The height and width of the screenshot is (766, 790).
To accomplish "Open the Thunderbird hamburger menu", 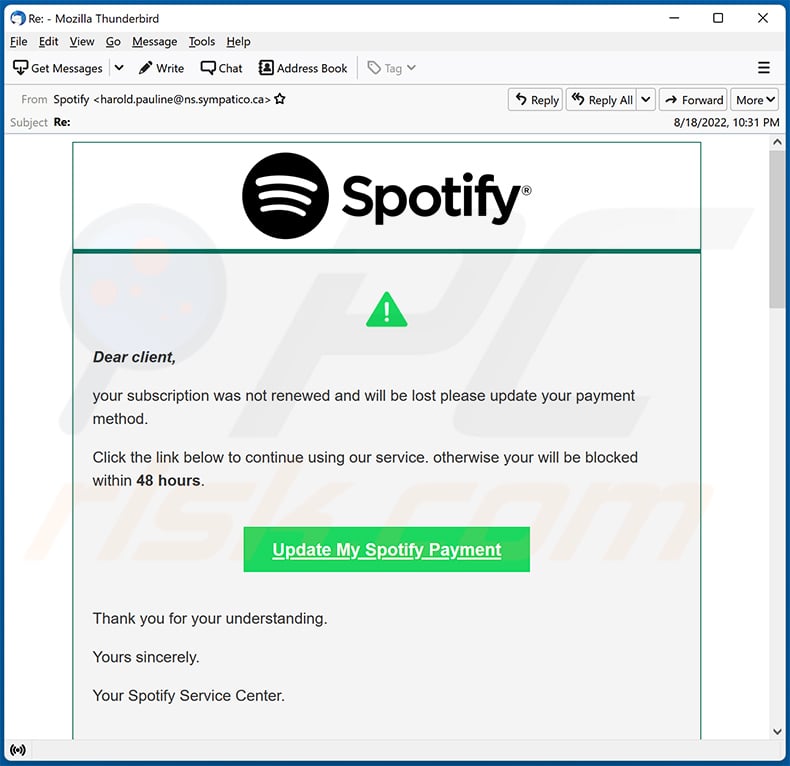I will click(x=764, y=68).
